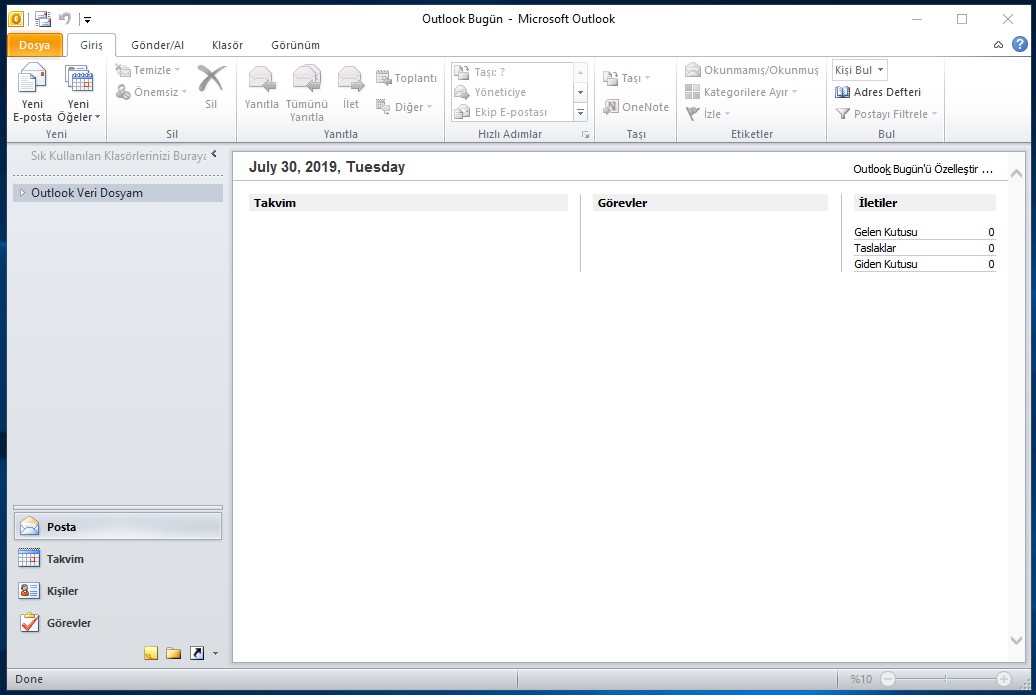
Task: Click the Temizle cleanup button
Action: pyautogui.click(x=148, y=70)
